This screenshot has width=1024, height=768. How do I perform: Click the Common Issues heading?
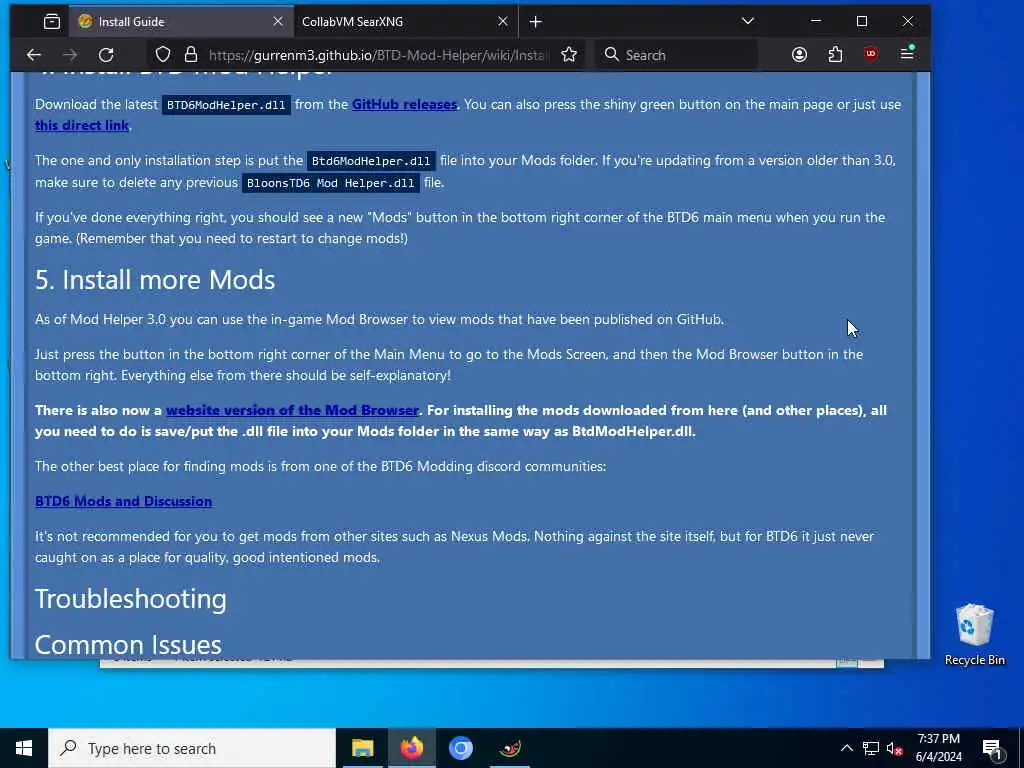coord(128,645)
